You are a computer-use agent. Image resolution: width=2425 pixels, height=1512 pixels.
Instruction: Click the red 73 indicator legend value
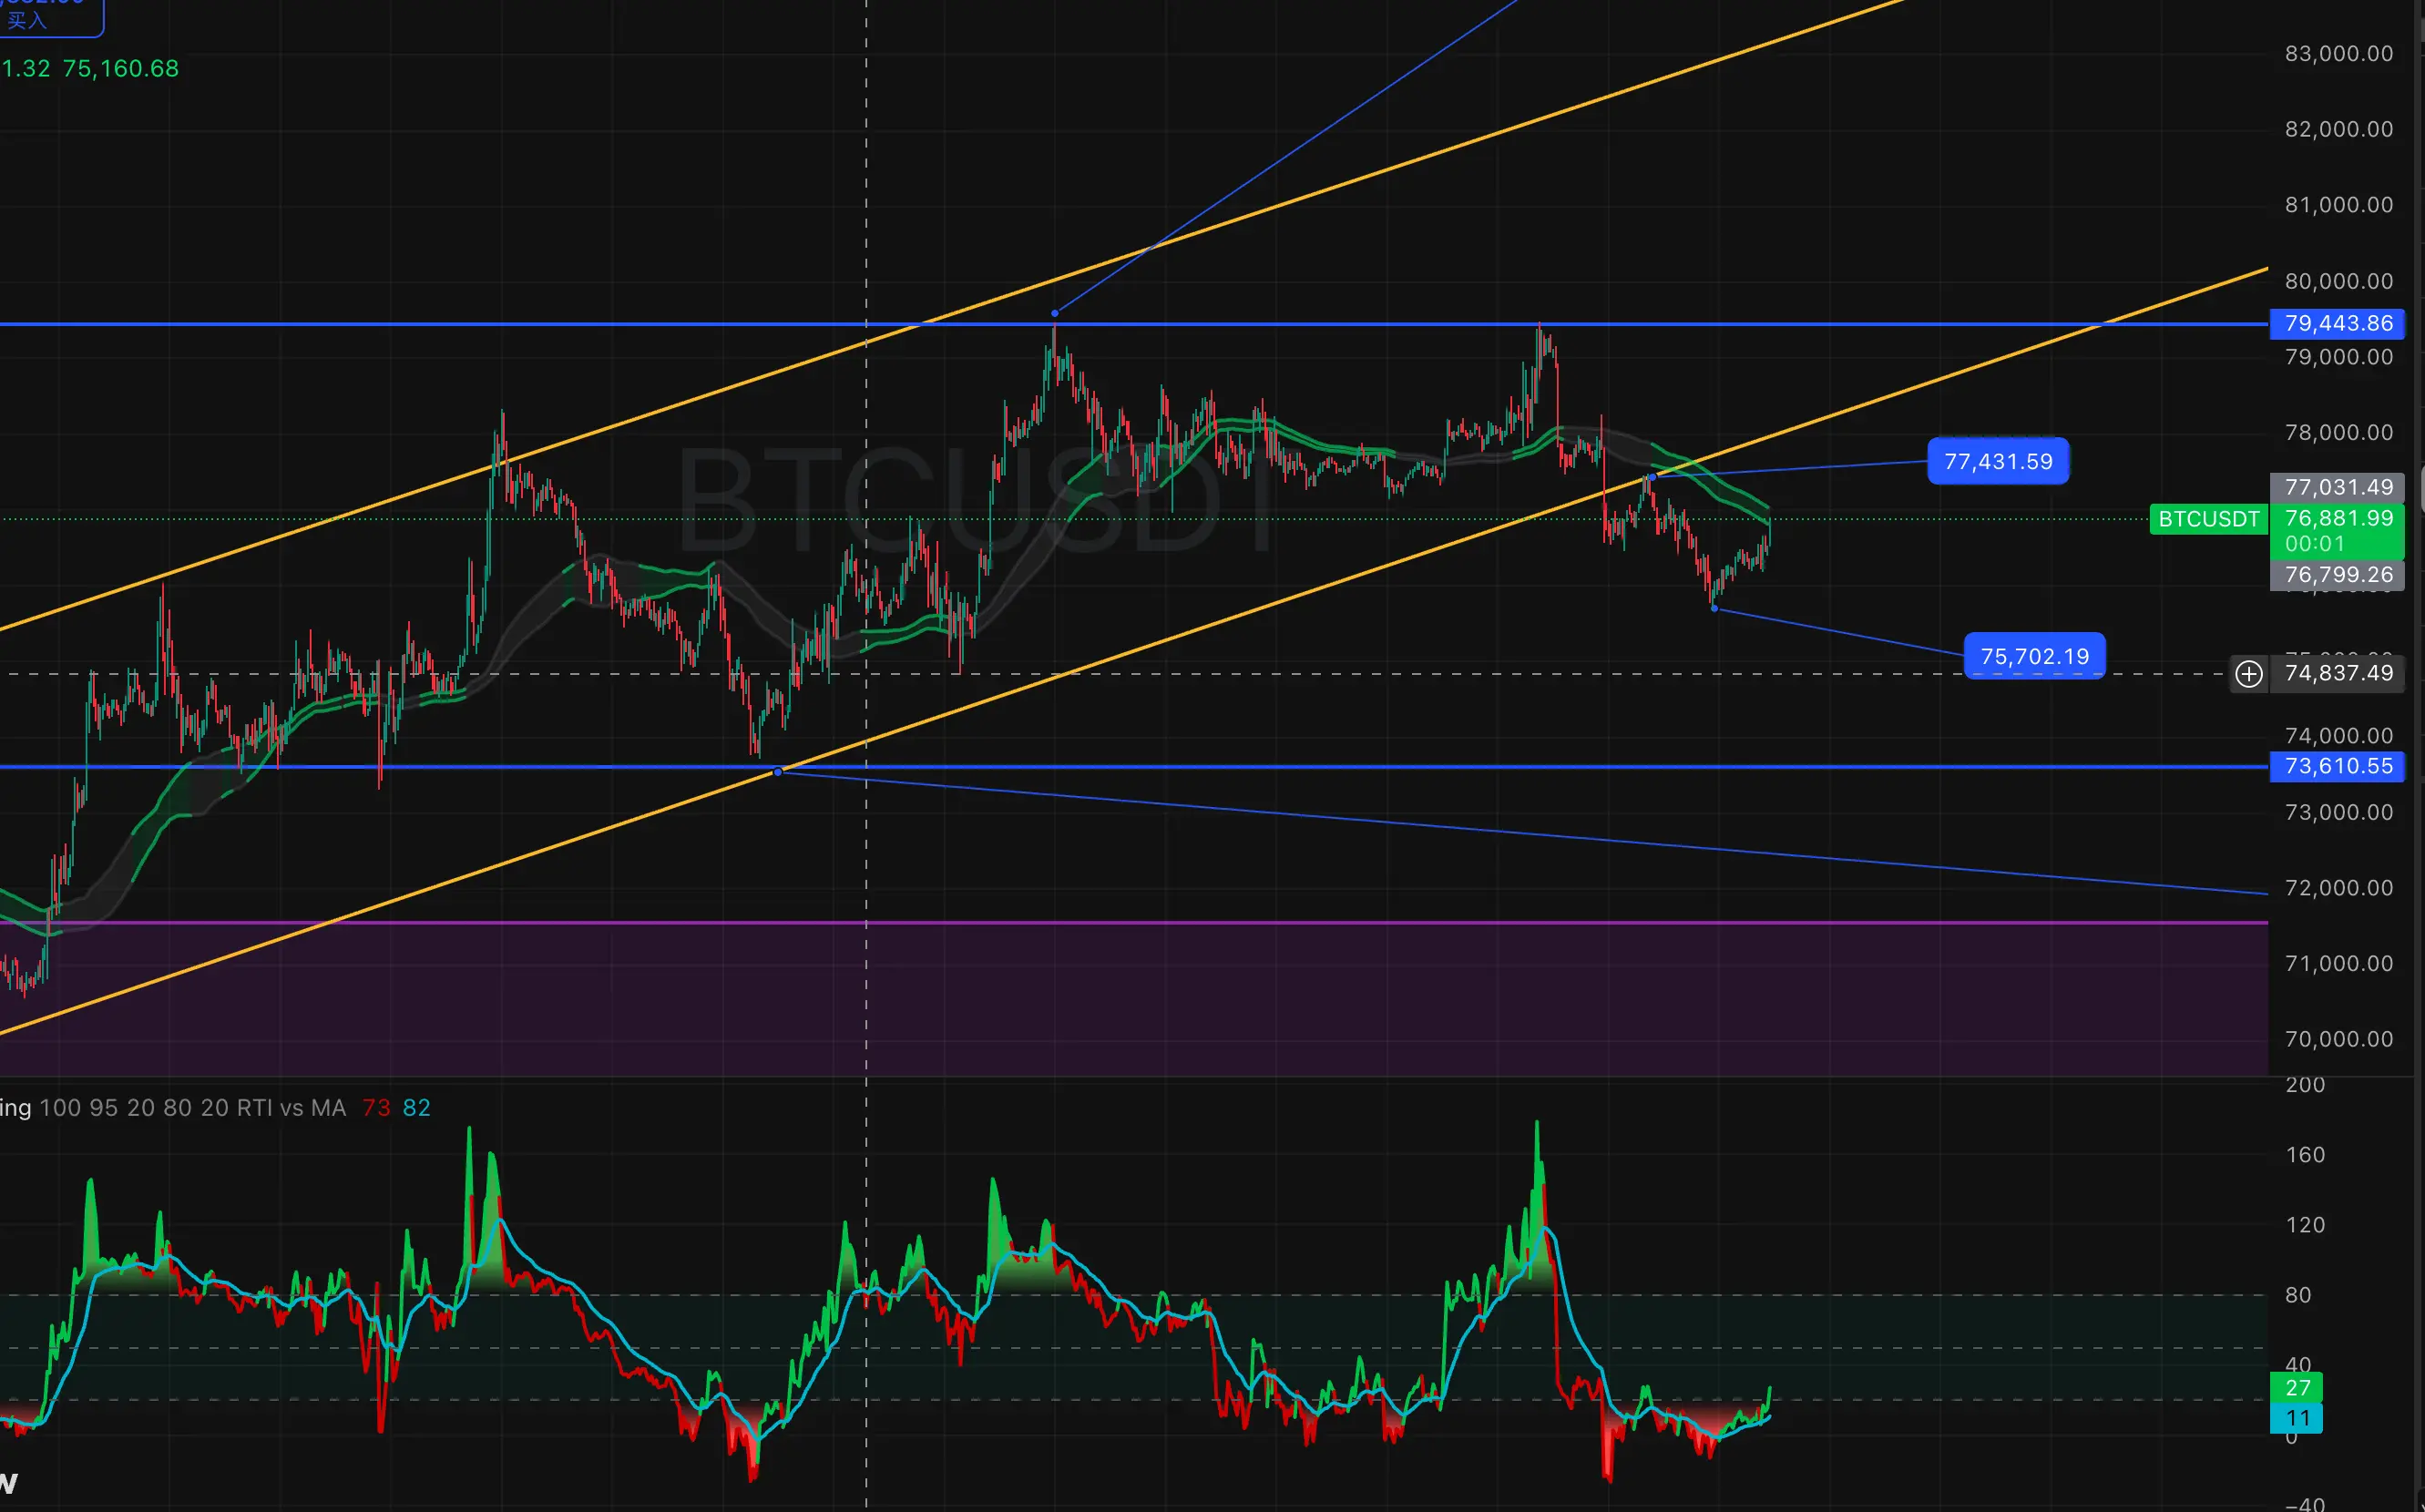click(376, 1108)
